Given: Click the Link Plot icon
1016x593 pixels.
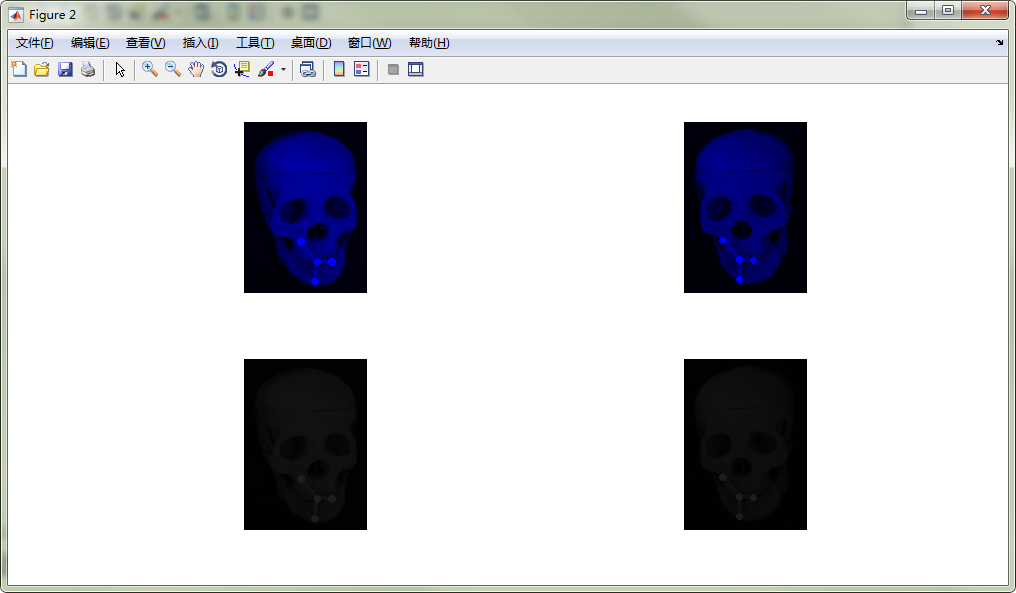Looking at the screenshot, I should [308, 69].
